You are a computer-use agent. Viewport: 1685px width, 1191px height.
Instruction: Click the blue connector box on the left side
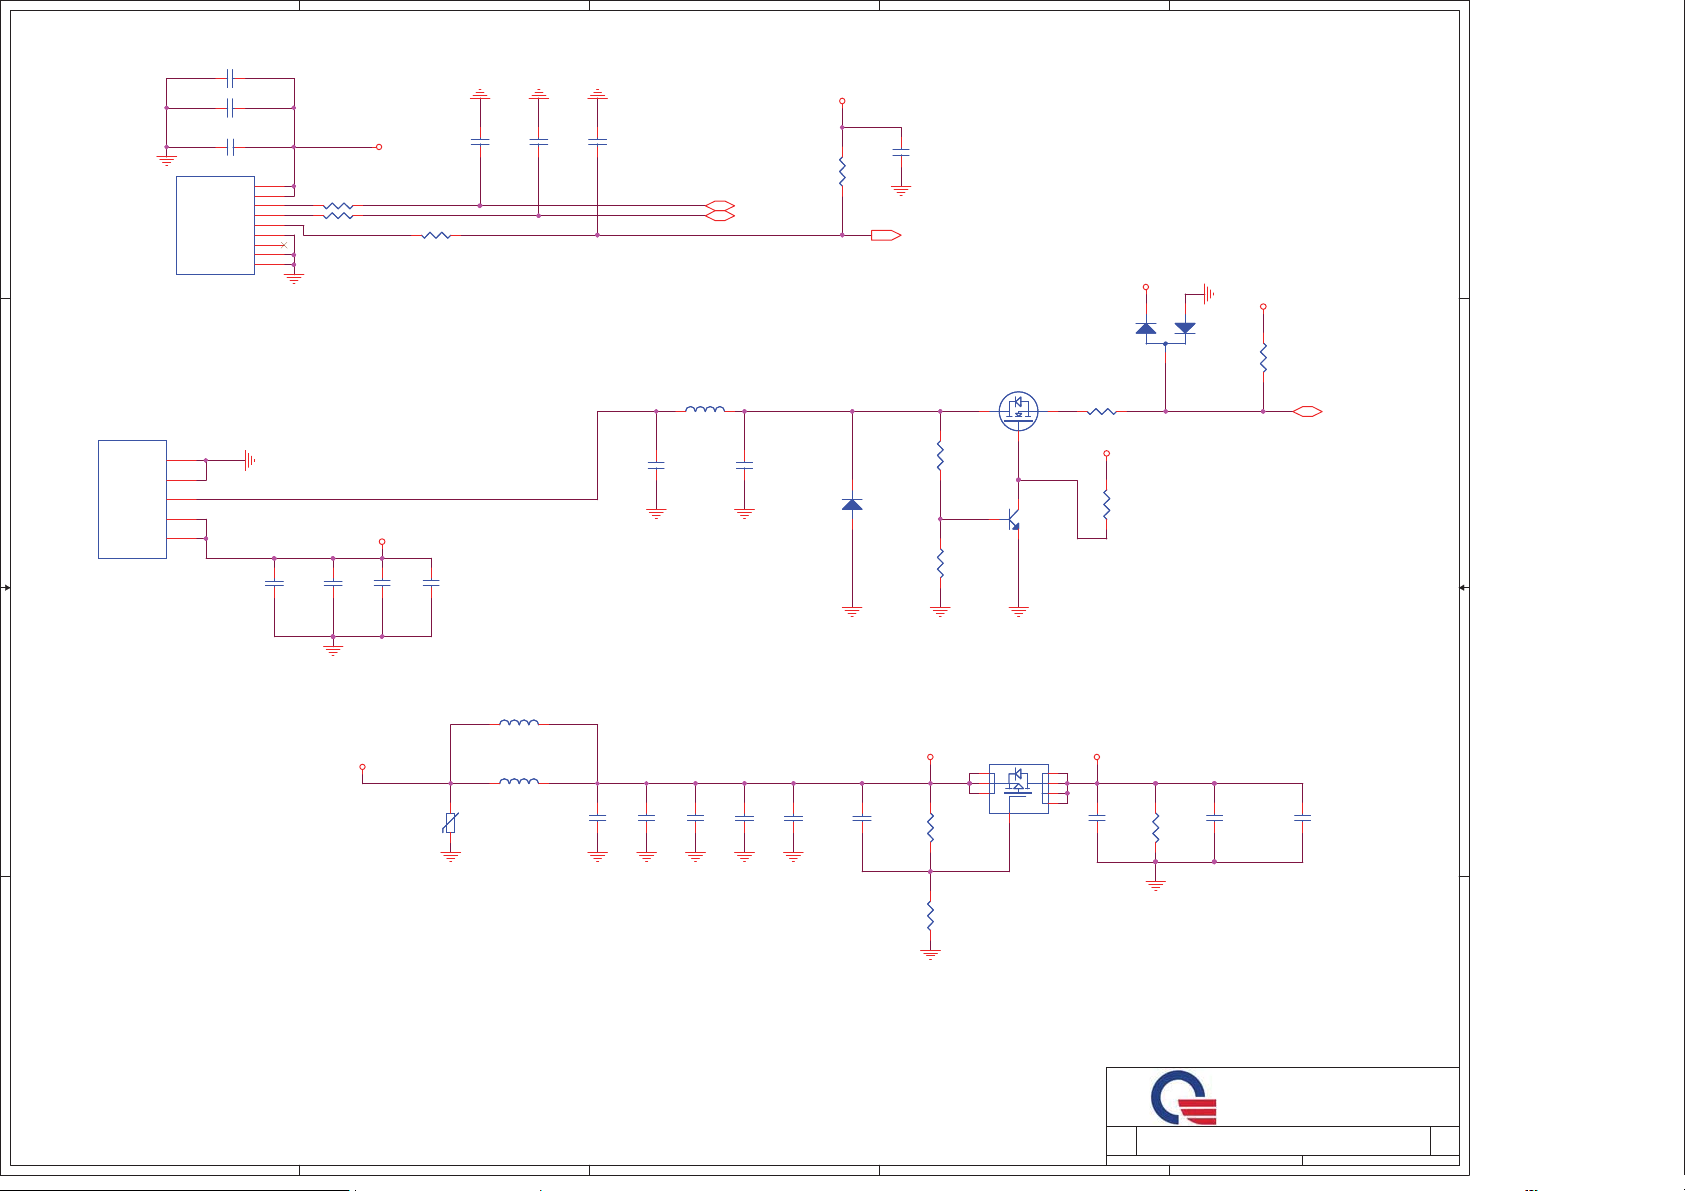132,499
